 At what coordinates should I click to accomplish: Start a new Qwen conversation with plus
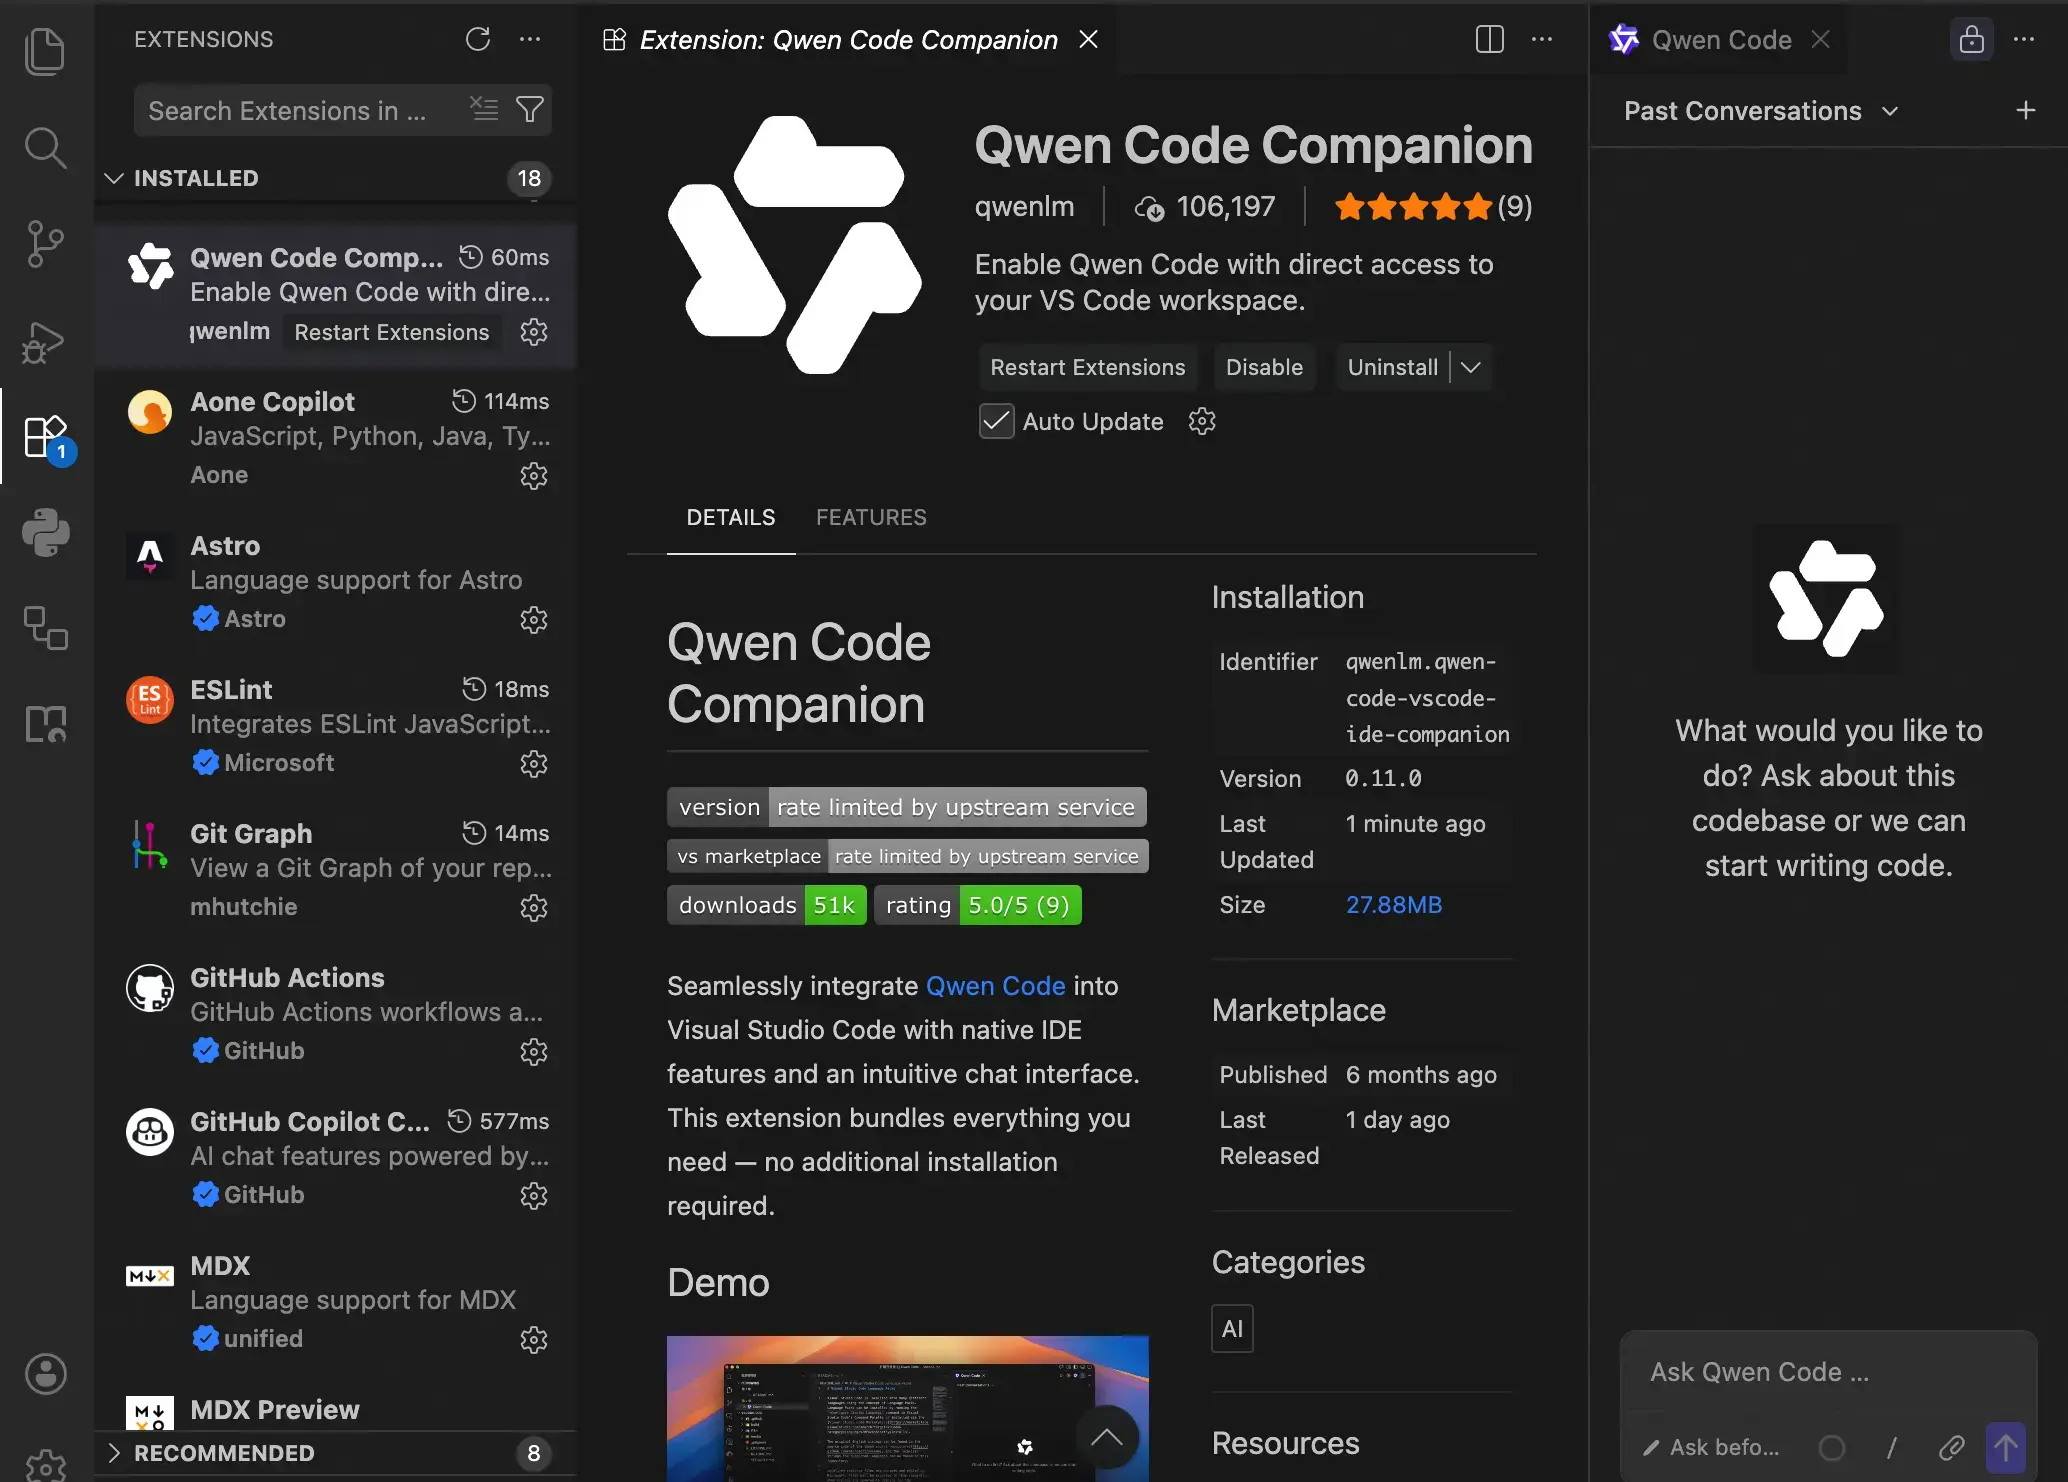click(x=2026, y=110)
